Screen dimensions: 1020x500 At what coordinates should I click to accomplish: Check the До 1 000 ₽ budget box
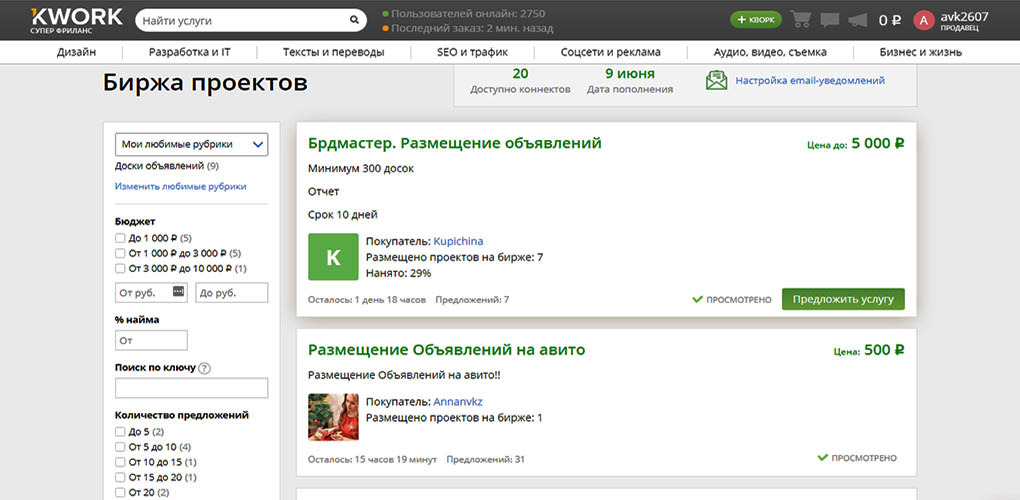(120, 238)
